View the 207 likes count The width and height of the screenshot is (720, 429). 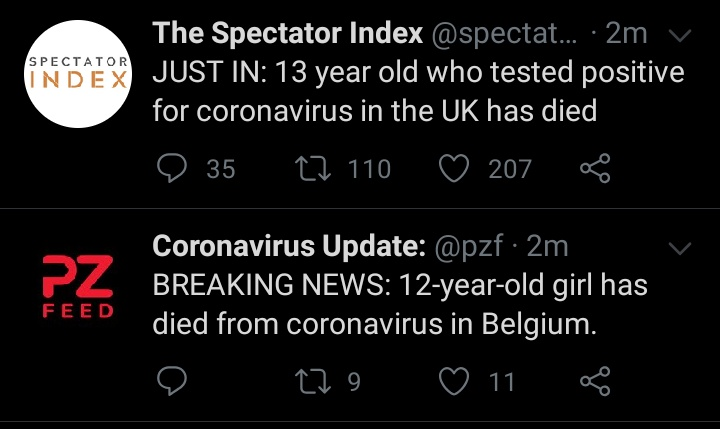coord(510,169)
